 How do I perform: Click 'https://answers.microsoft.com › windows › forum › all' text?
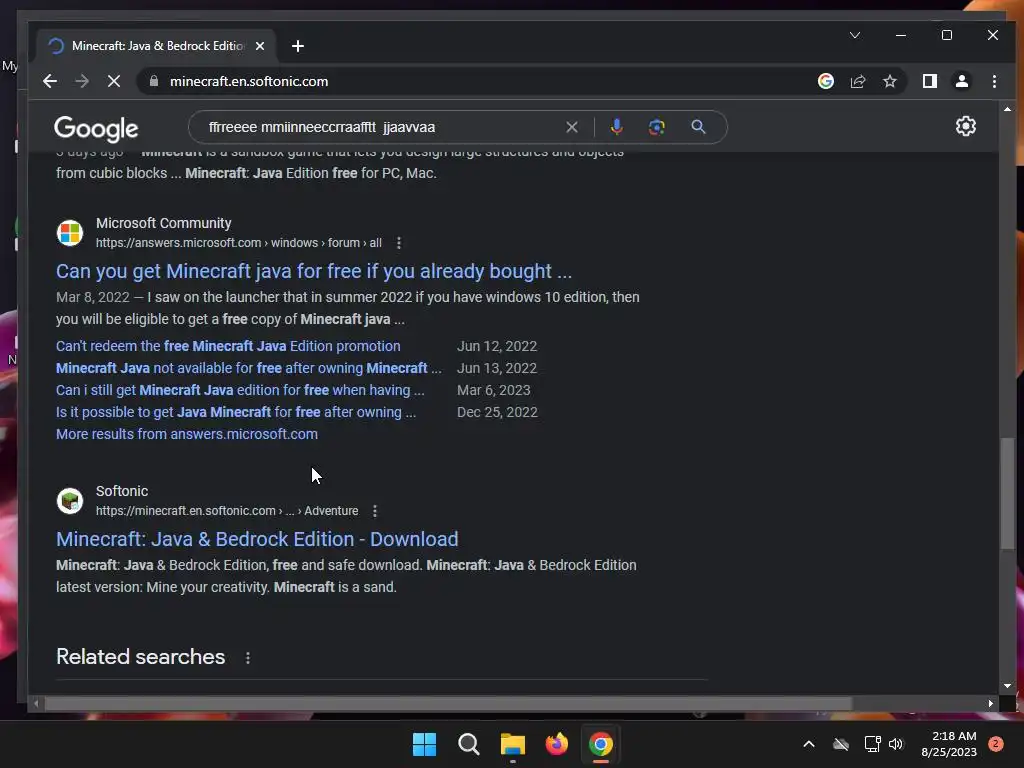tap(238, 243)
